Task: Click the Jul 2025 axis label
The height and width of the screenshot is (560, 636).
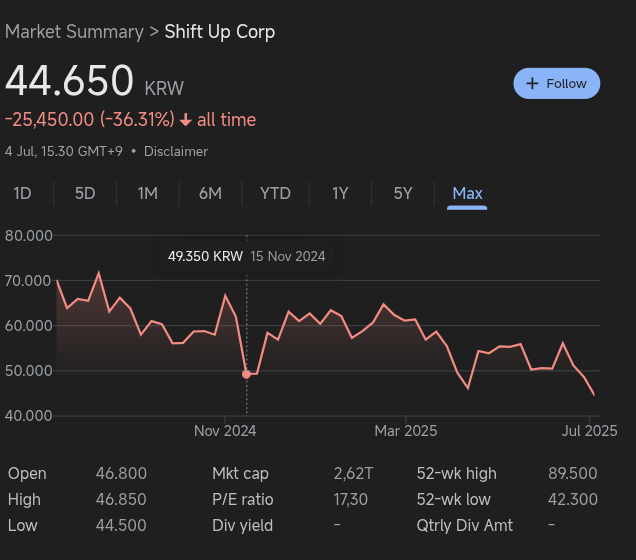Action: point(589,431)
